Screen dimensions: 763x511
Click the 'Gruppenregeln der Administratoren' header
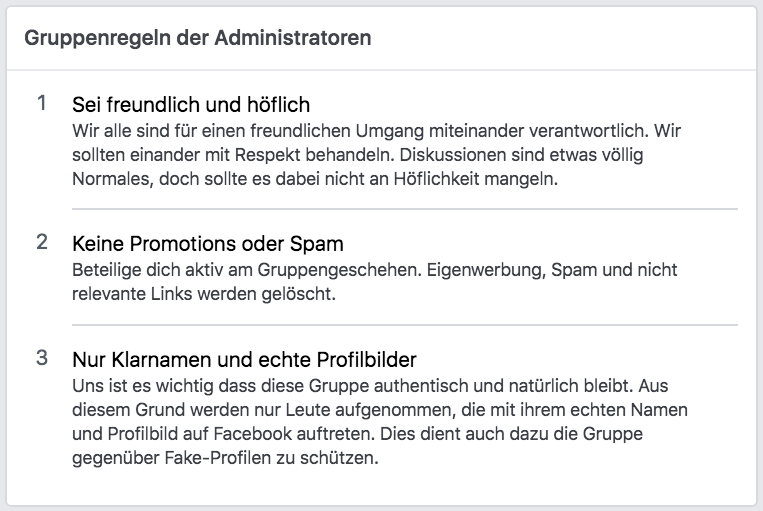(x=198, y=38)
